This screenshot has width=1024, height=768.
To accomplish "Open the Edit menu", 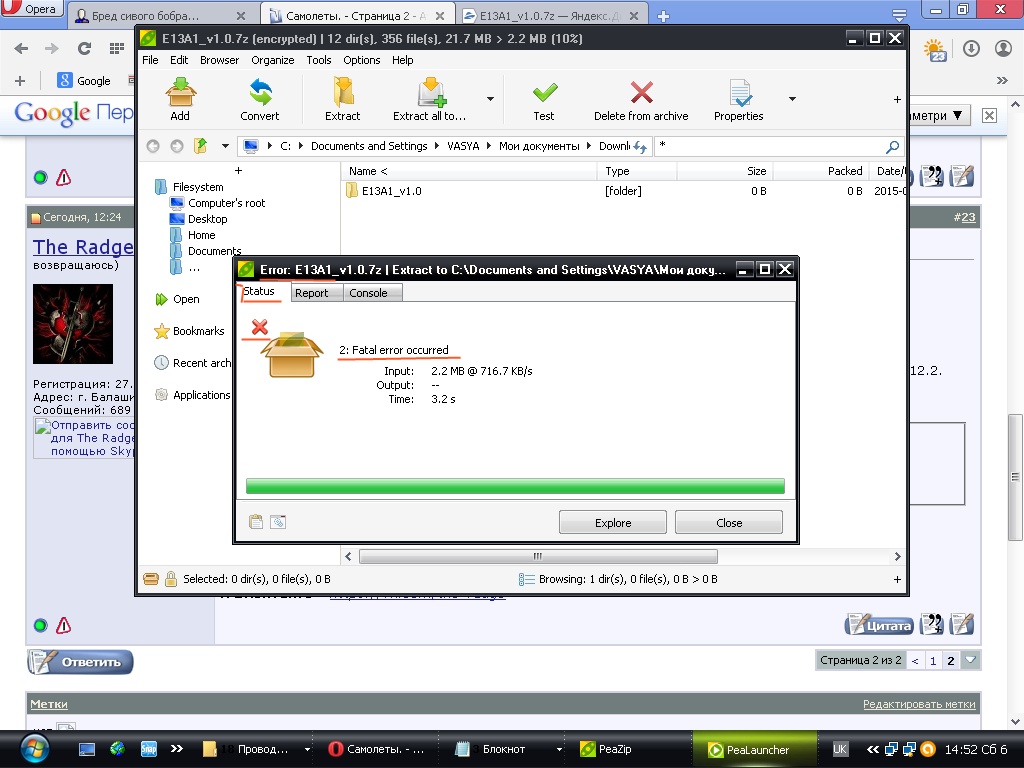I will tap(179, 60).
